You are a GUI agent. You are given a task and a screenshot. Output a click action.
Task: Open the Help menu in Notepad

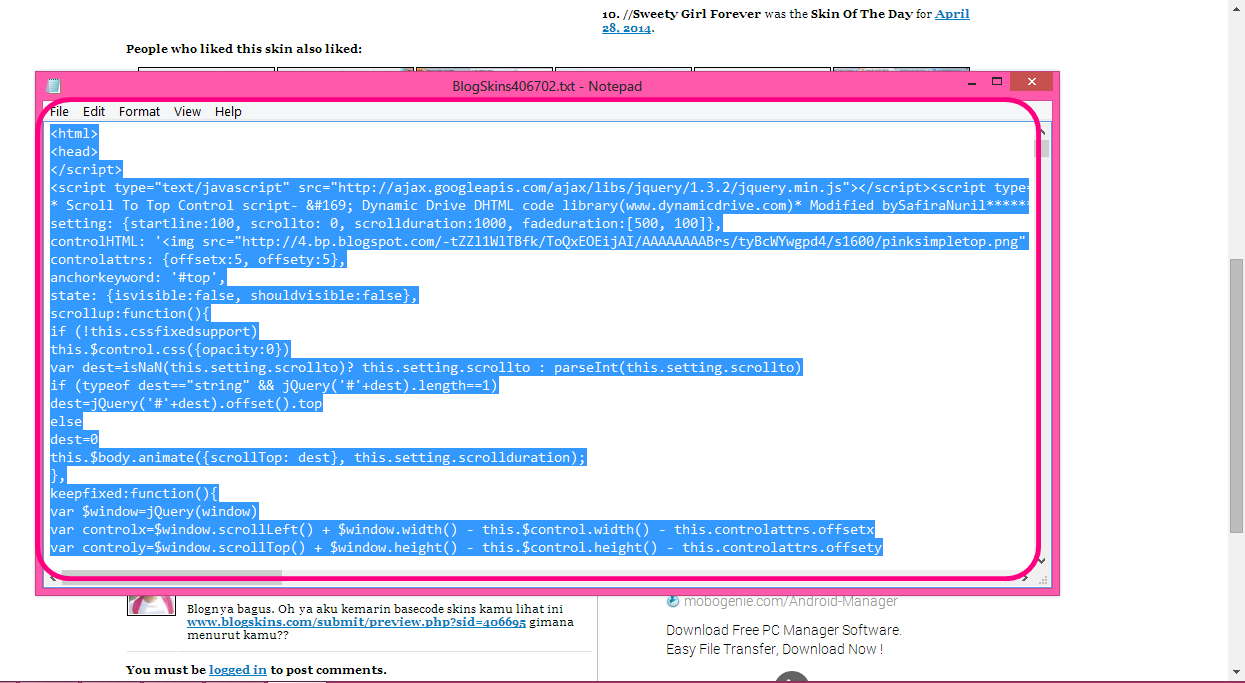coord(228,111)
